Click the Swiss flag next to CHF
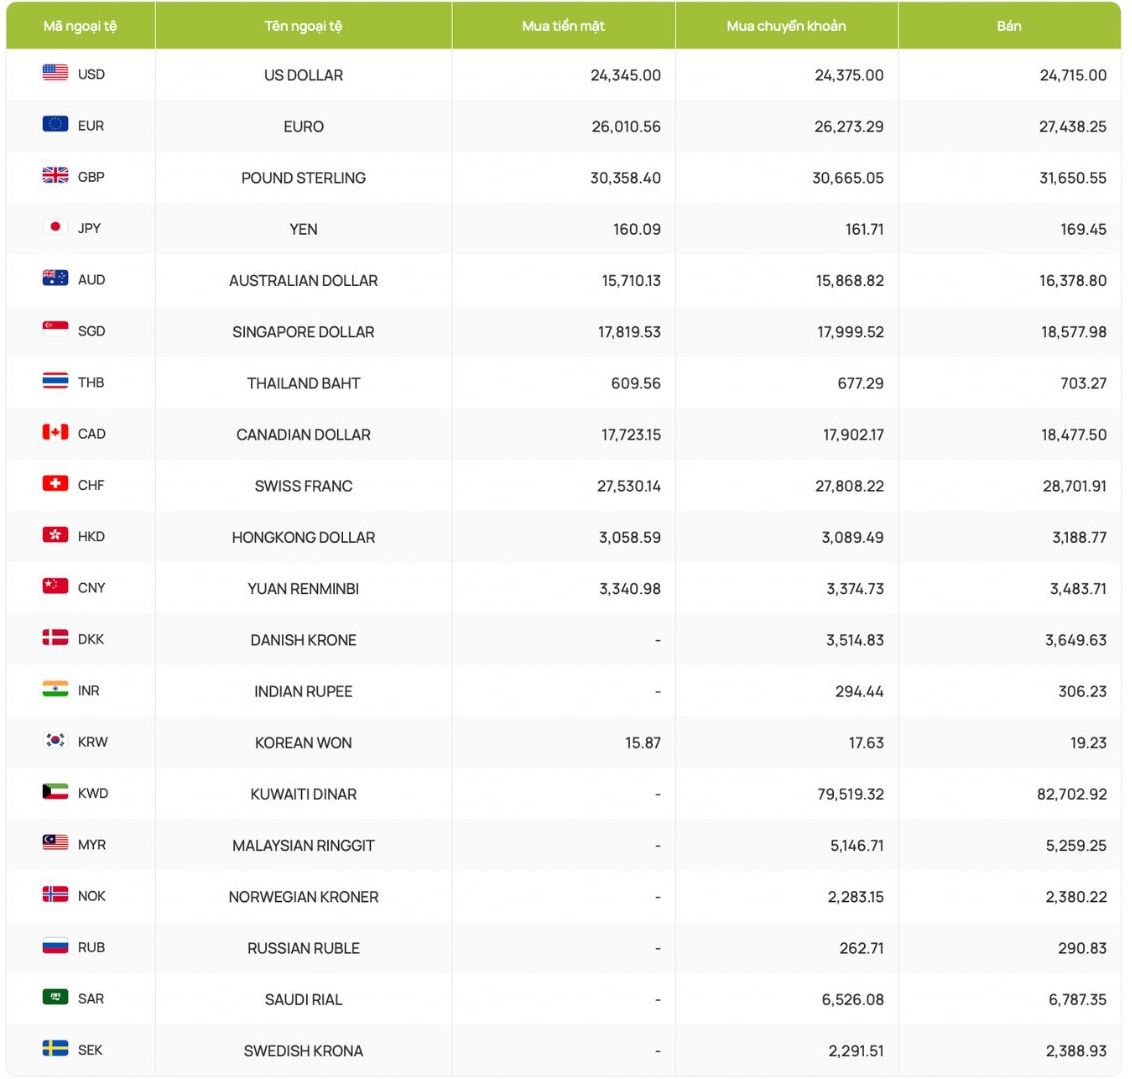This screenshot has height=1079, width=1132. coord(55,484)
